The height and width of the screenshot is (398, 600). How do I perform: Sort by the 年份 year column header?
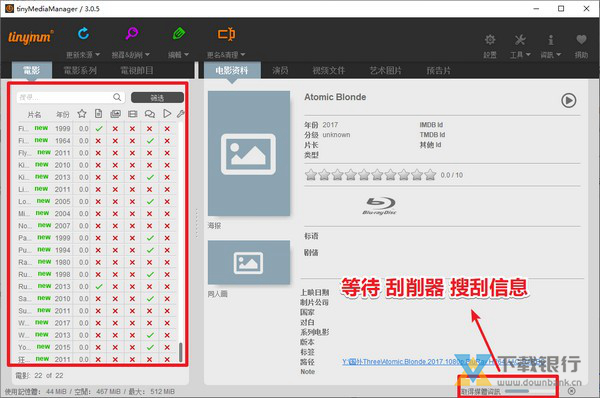click(x=63, y=114)
